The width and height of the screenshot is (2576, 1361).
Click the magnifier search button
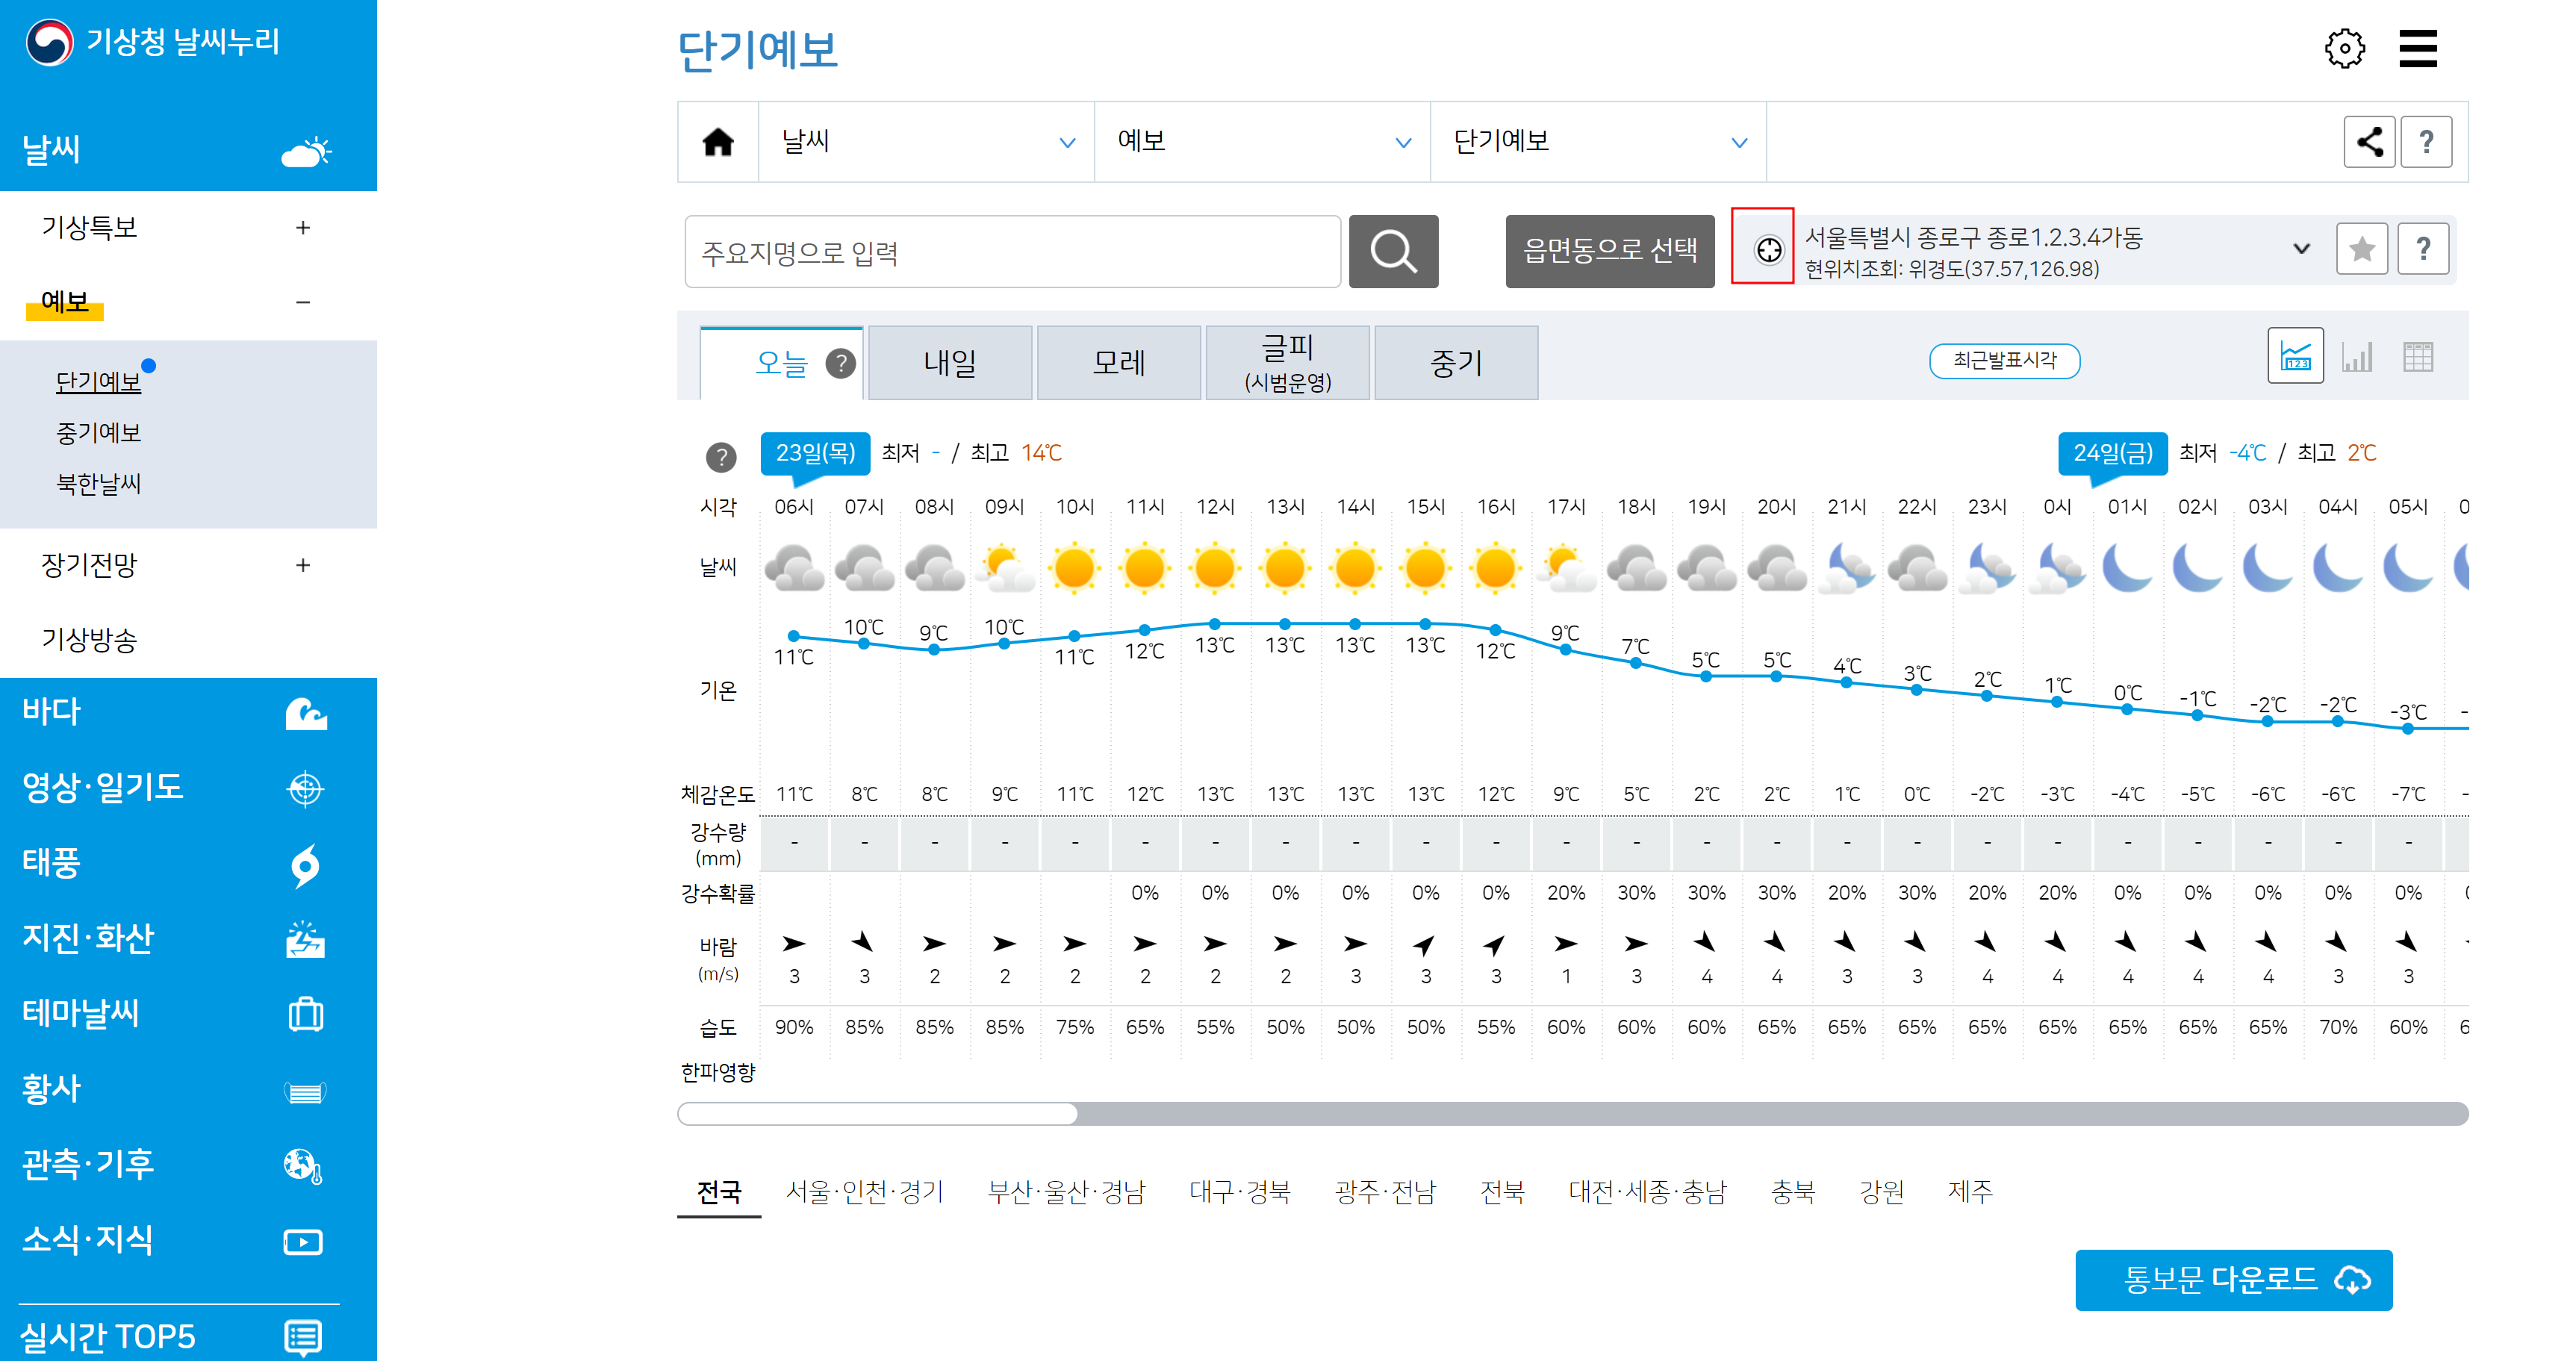1392,251
